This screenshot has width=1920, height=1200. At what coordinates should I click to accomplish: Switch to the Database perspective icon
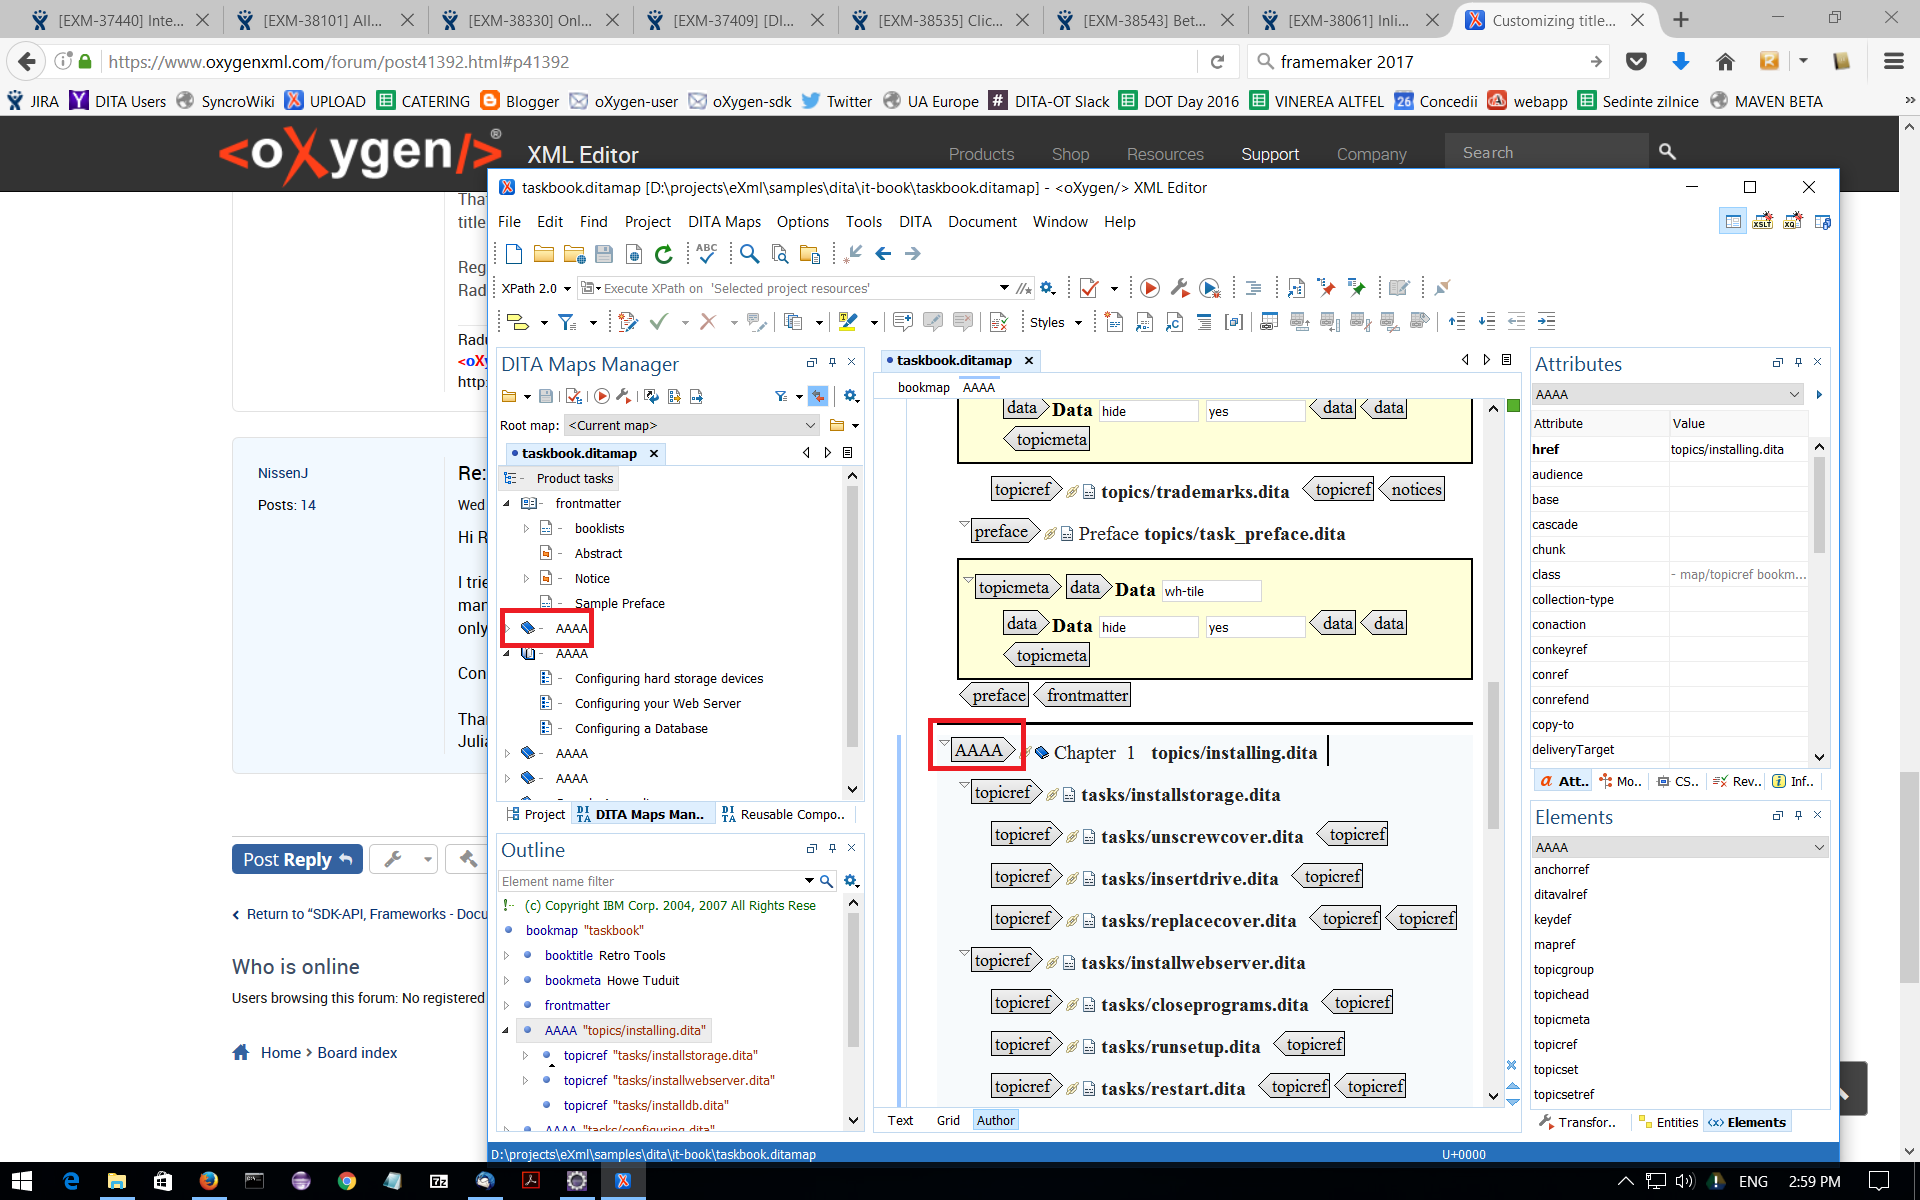click(1823, 221)
